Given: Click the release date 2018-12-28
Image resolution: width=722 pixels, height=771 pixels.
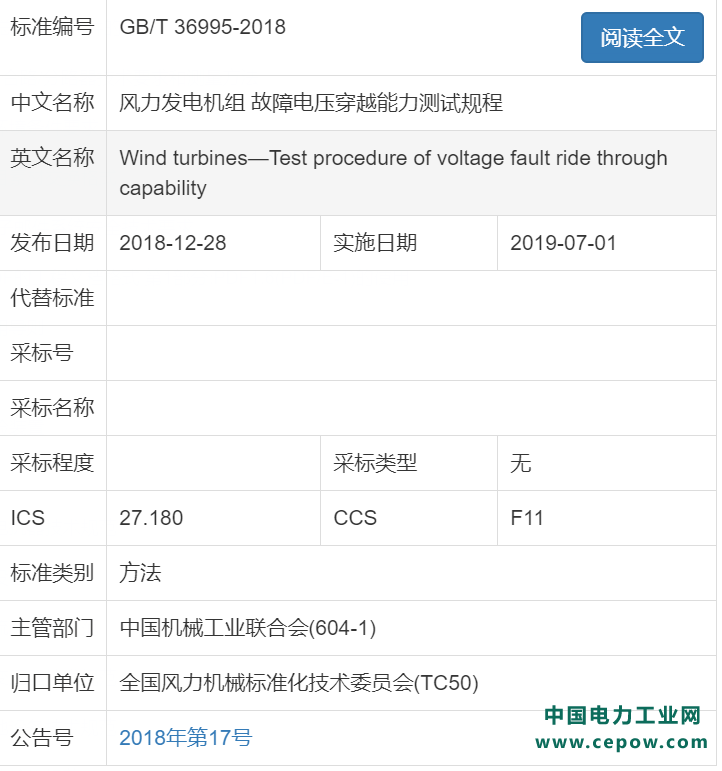Looking at the screenshot, I should pyautogui.click(x=173, y=243).
